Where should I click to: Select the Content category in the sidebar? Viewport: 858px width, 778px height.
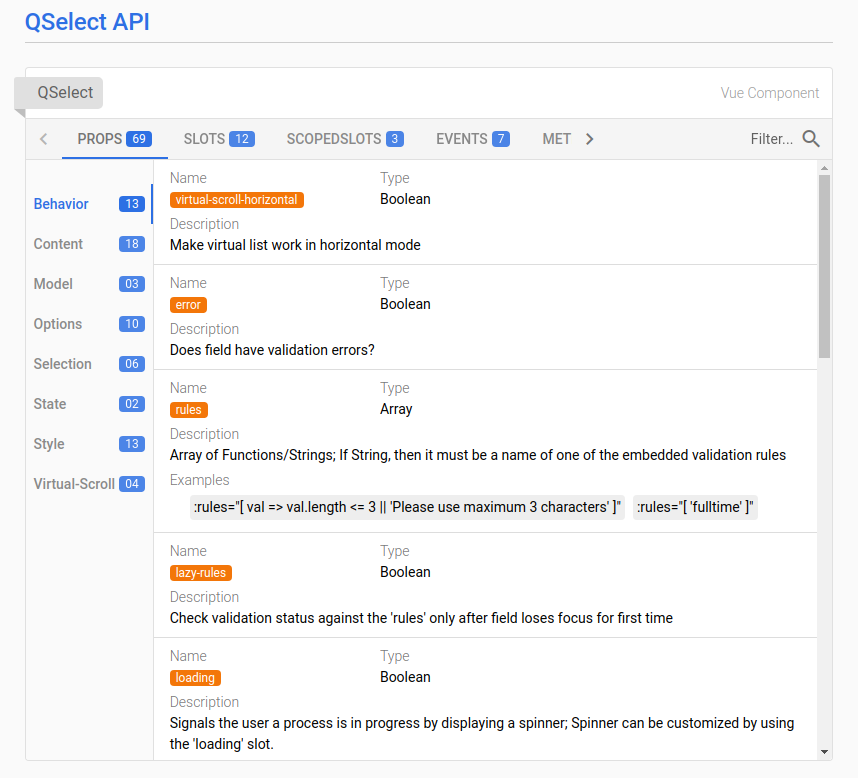58,244
